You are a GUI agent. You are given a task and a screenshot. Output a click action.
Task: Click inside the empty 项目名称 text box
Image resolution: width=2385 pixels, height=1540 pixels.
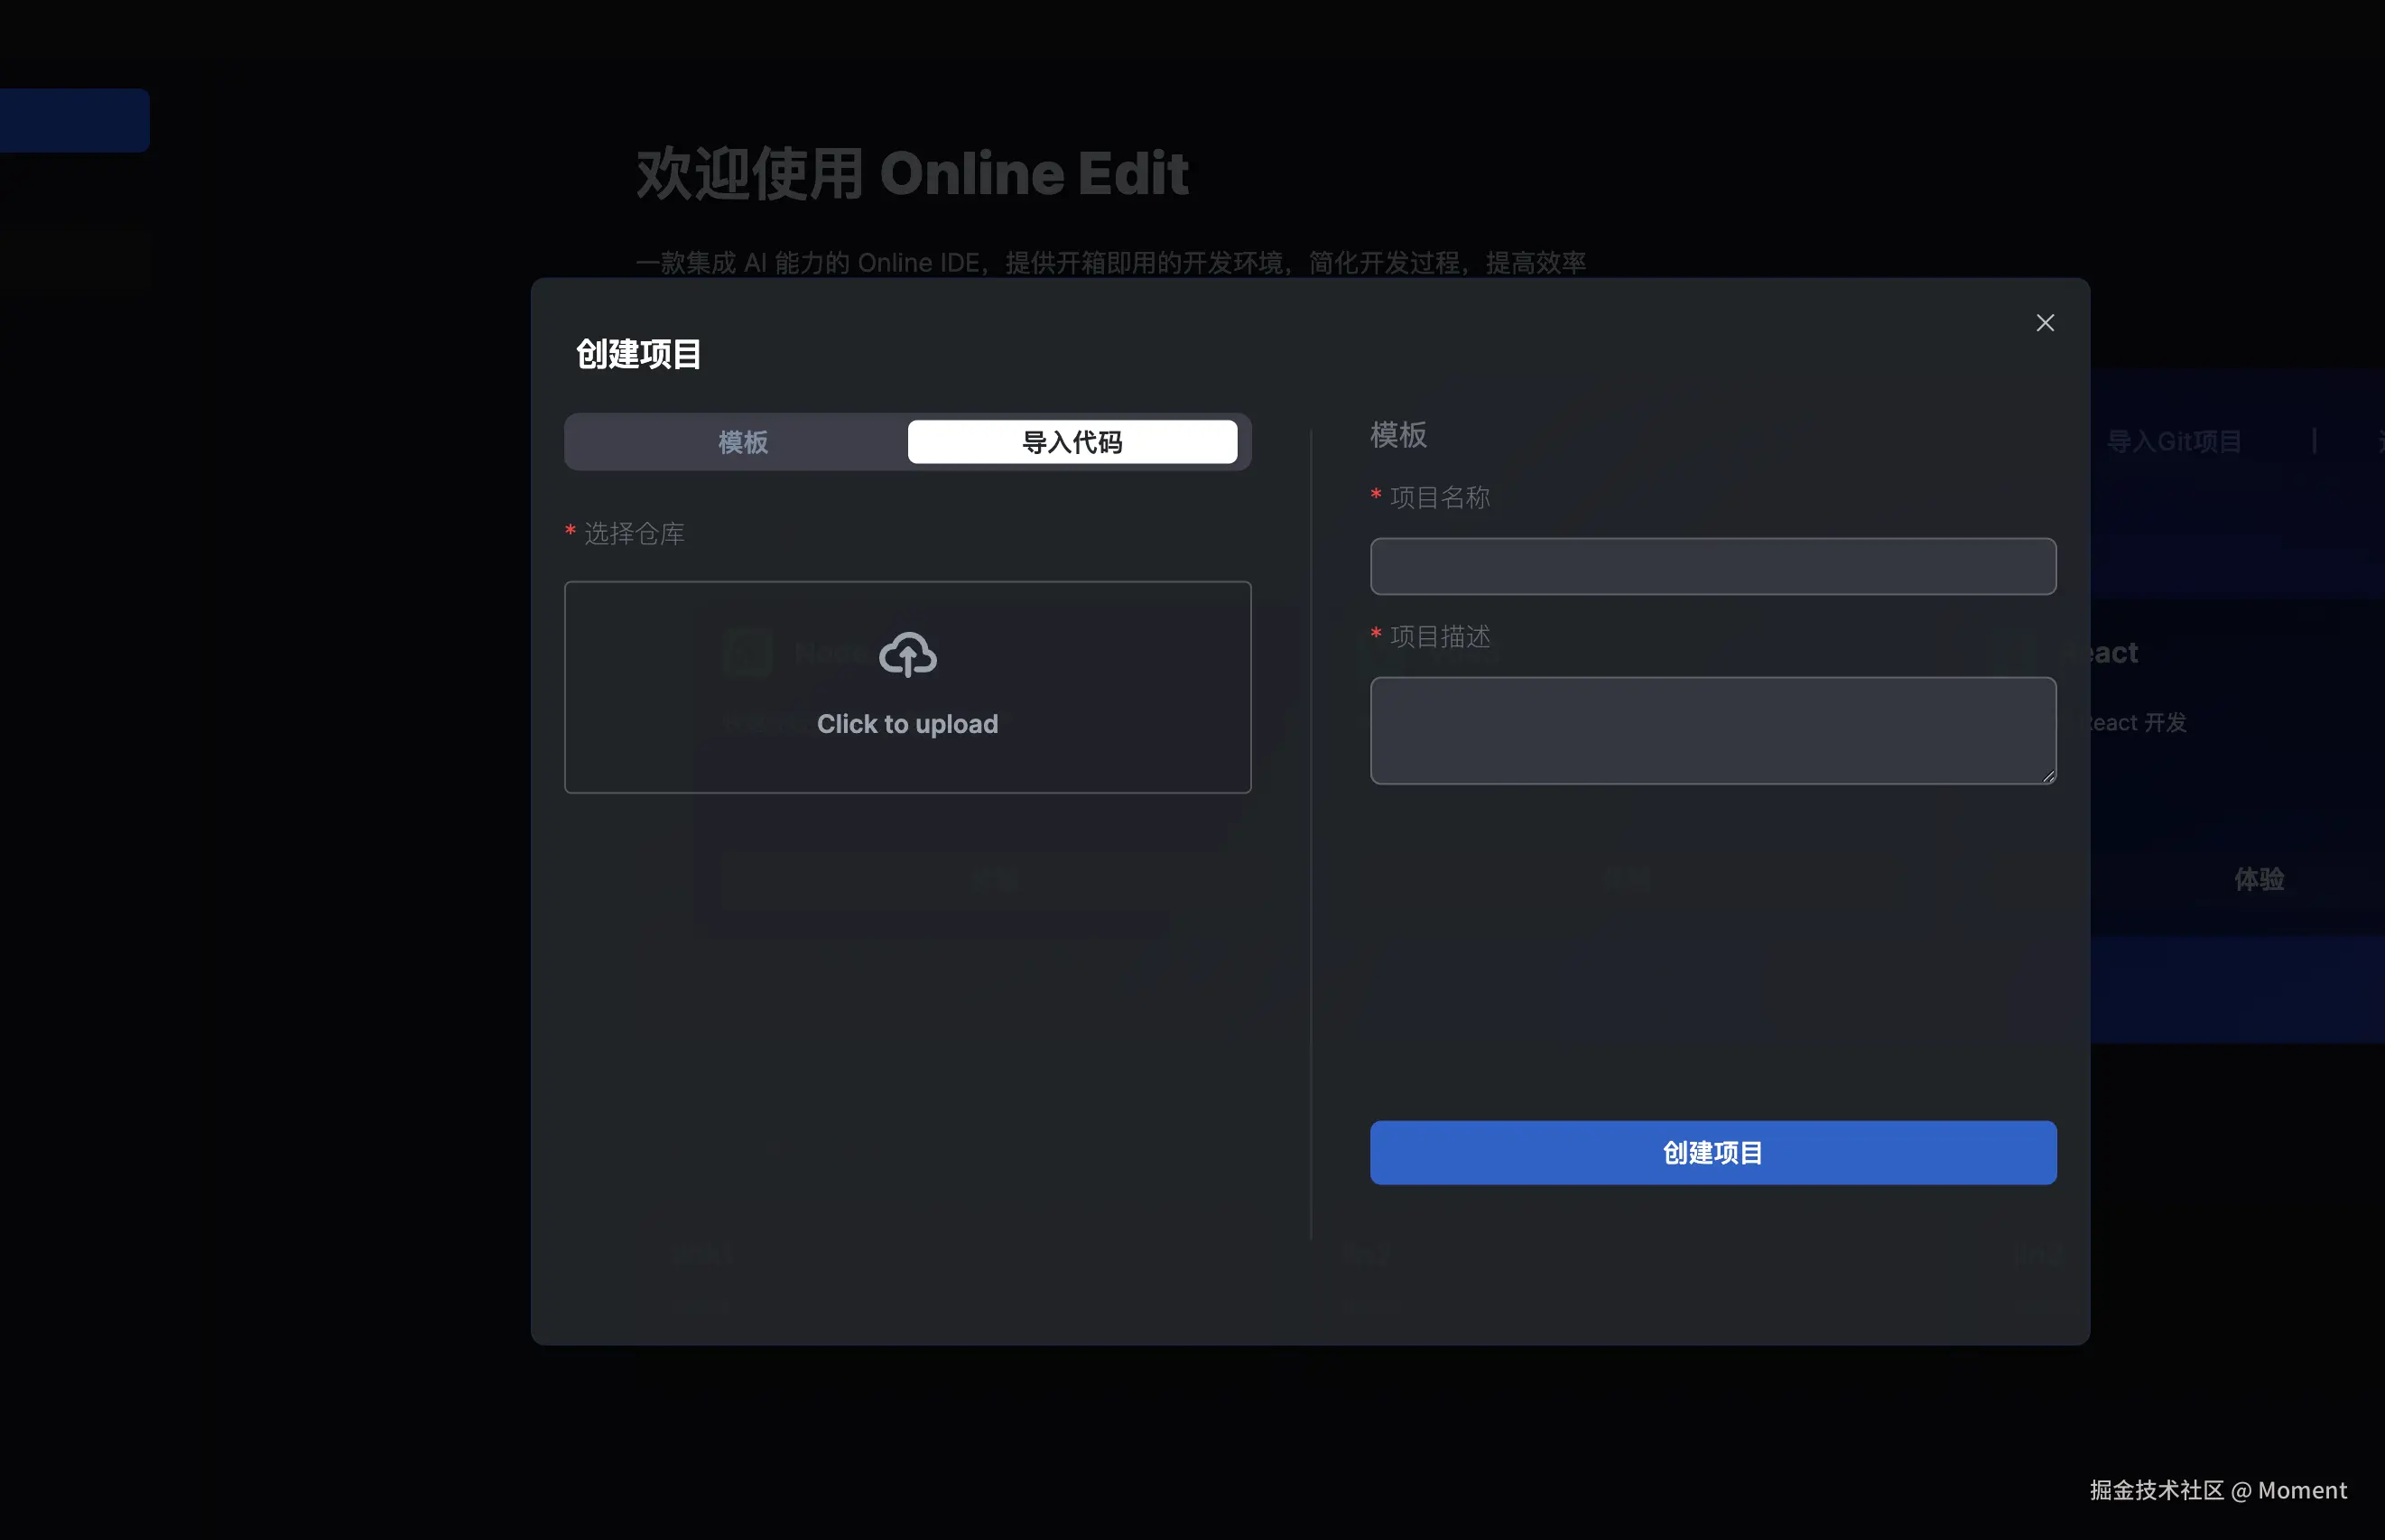click(x=1711, y=566)
